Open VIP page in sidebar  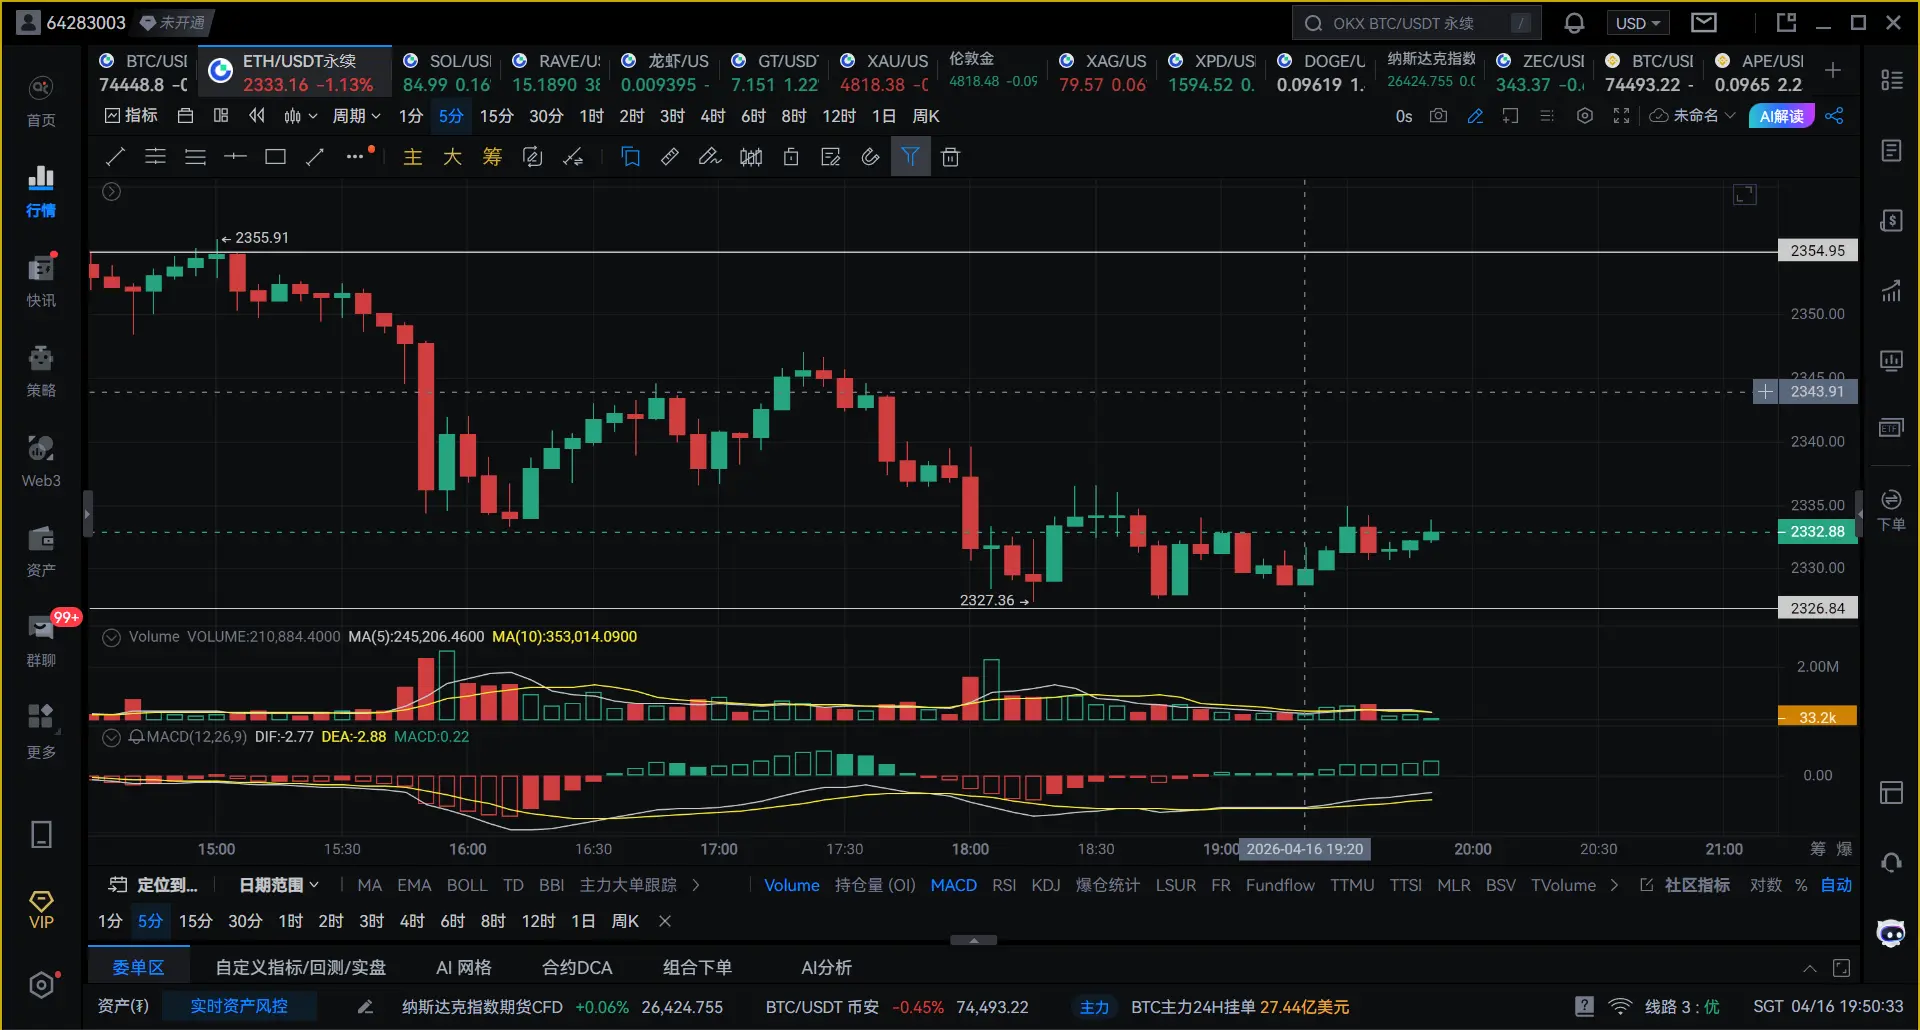pyautogui.click(x=41, y=910)
